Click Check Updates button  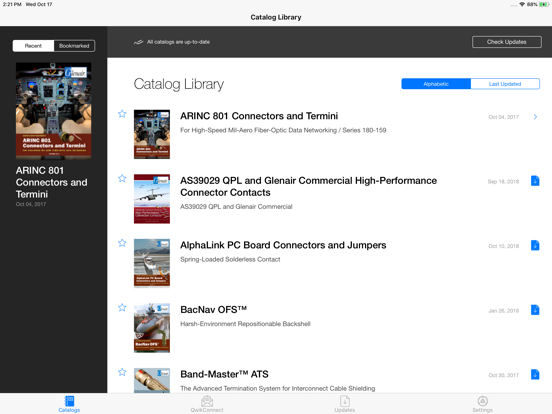507,42
